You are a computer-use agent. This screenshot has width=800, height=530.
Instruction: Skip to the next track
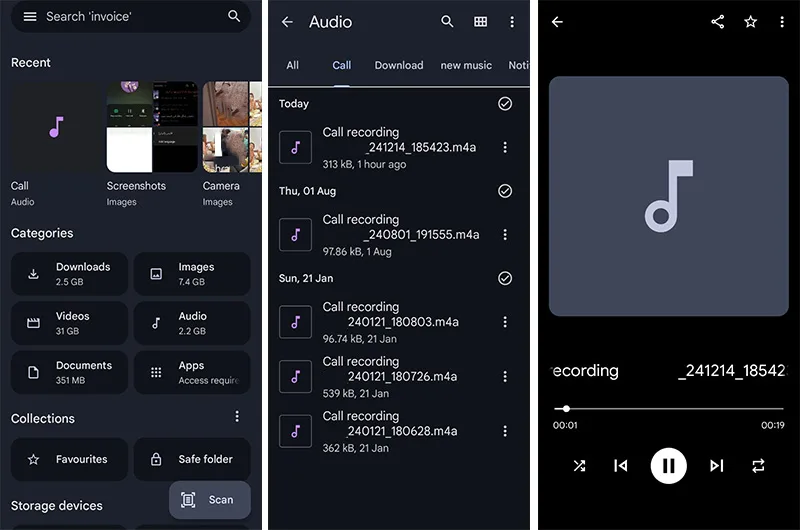pos(716,466)
